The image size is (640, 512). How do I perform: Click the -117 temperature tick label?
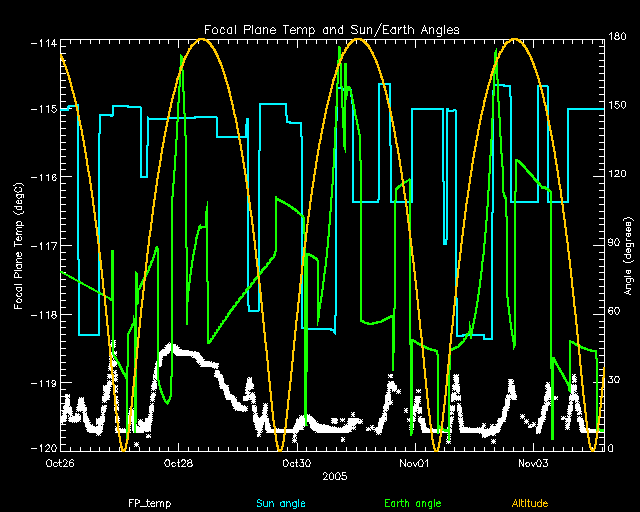43,246
